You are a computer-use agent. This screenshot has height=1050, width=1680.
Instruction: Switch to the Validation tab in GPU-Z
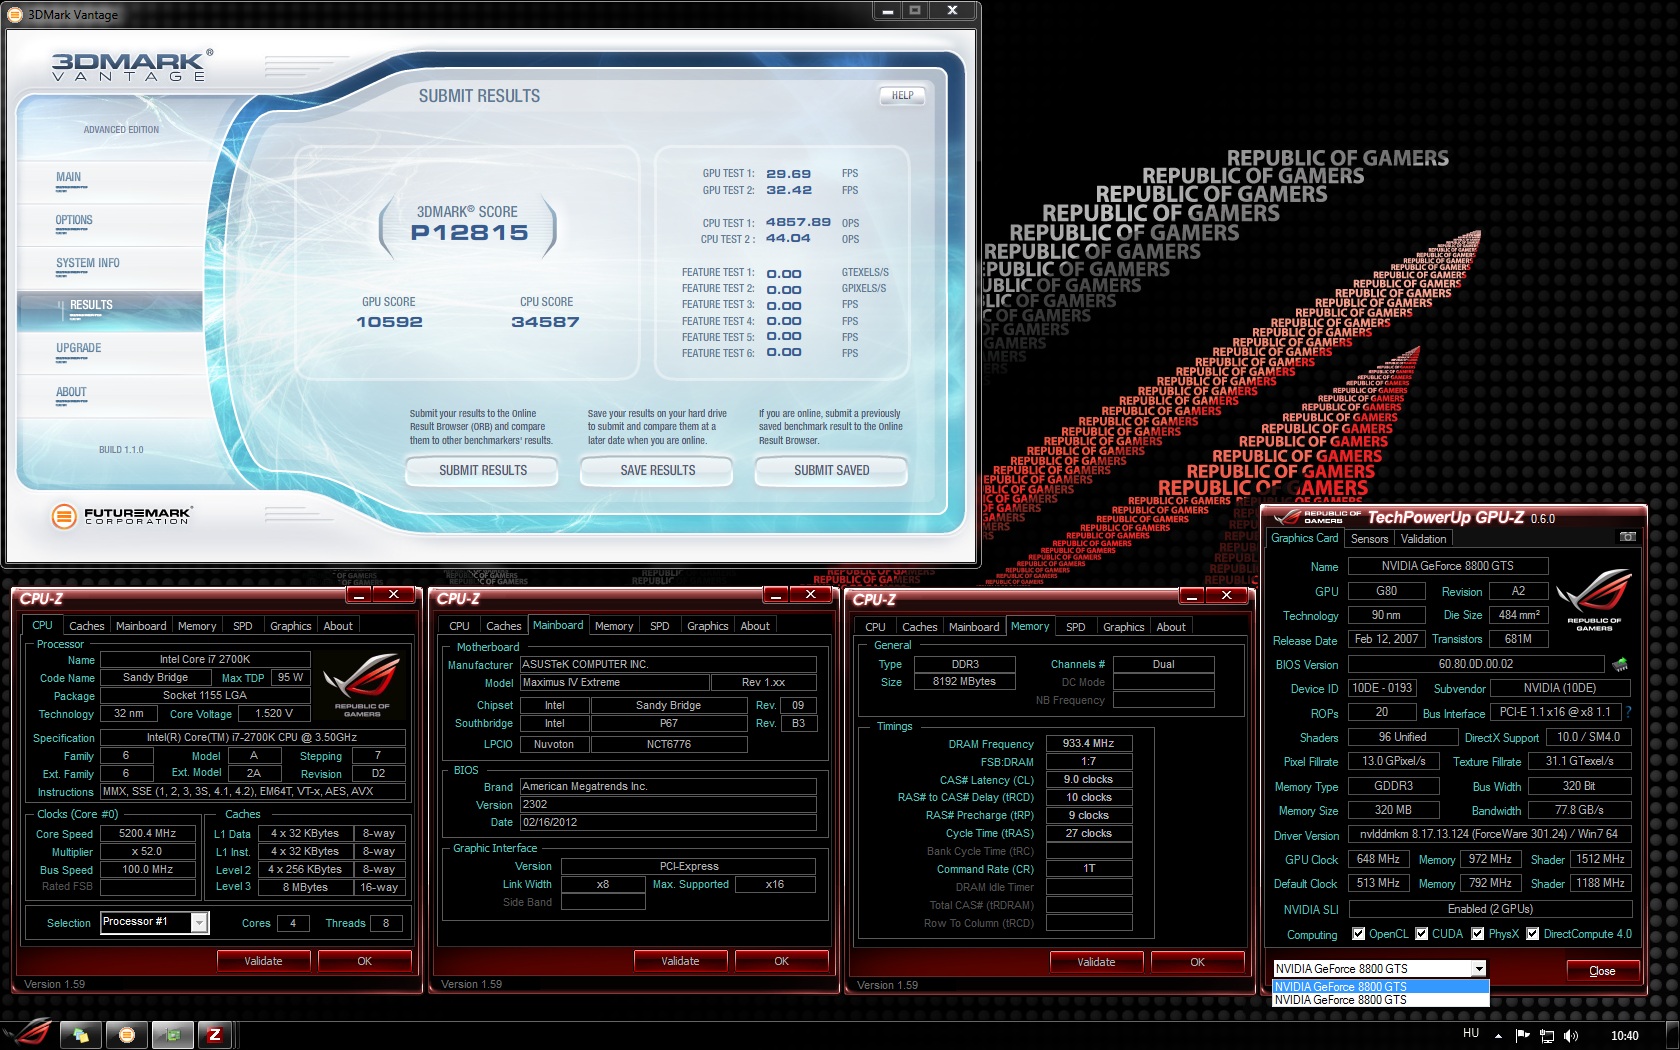click(1423, 539)
